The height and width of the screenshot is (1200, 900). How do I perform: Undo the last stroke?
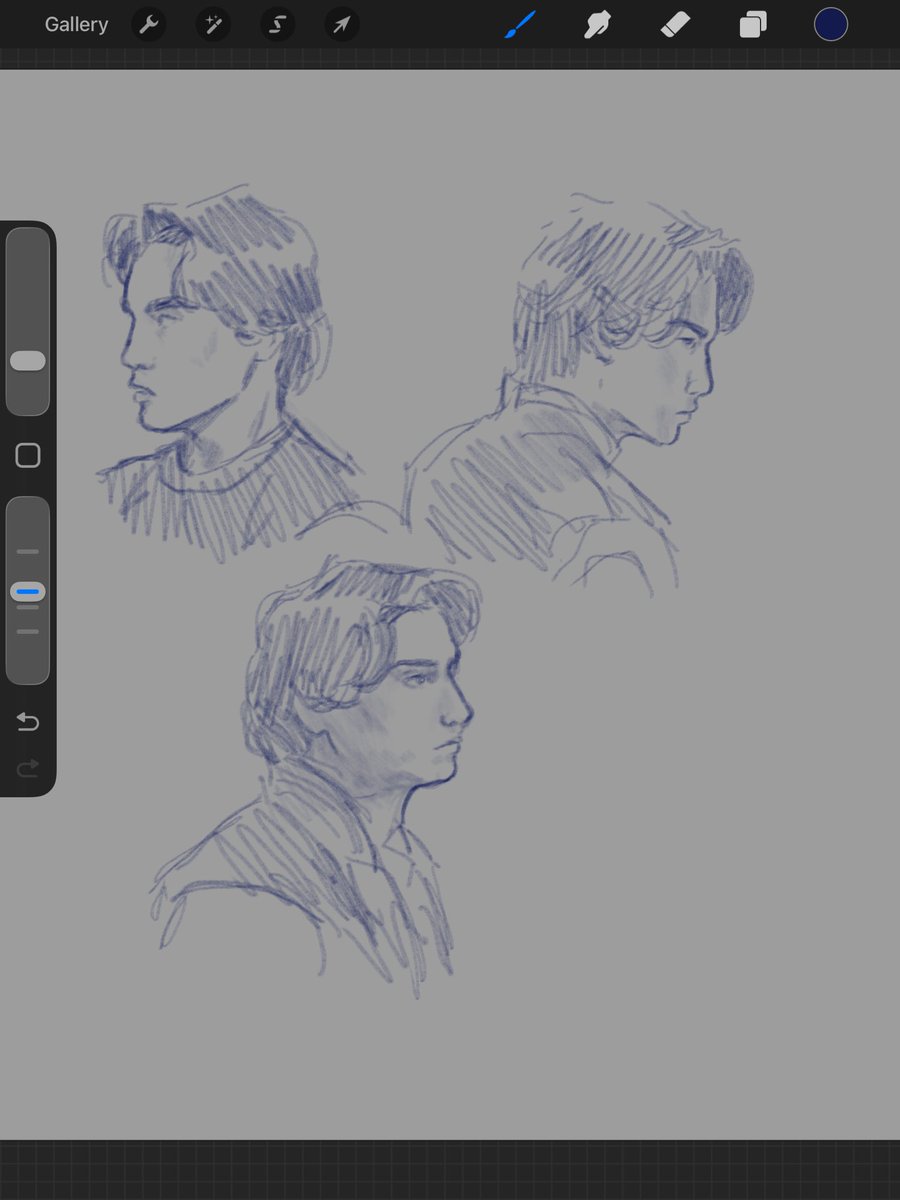coord(28,722)
